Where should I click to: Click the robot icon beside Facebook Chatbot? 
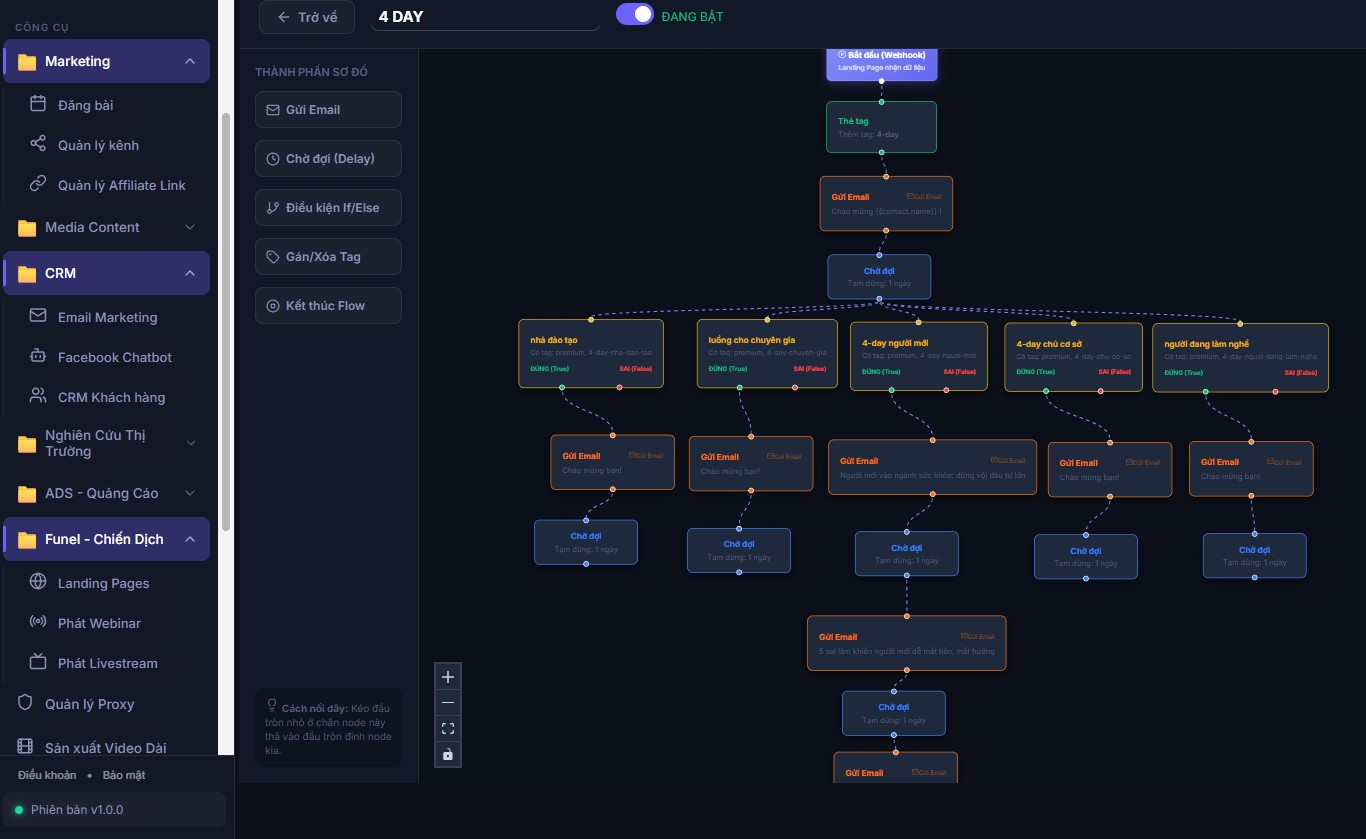[38, 356]
